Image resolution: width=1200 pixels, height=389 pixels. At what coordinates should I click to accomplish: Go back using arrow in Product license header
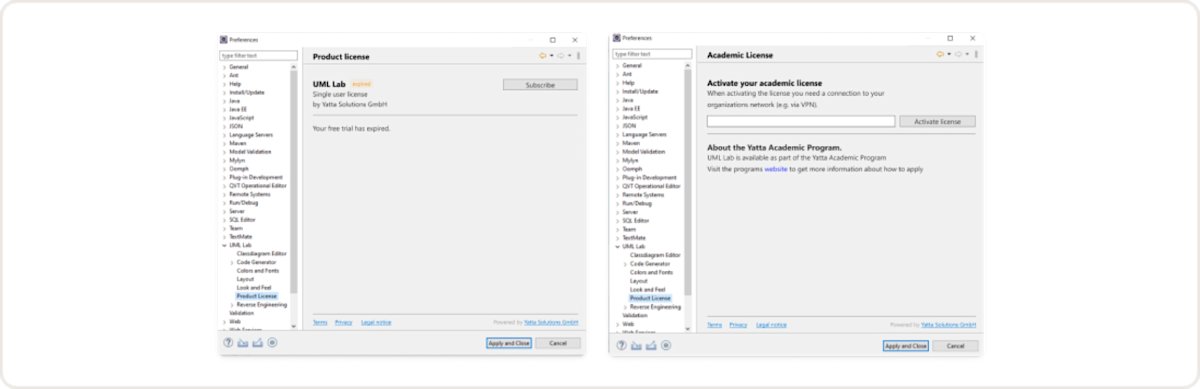[x=543, y=56]
